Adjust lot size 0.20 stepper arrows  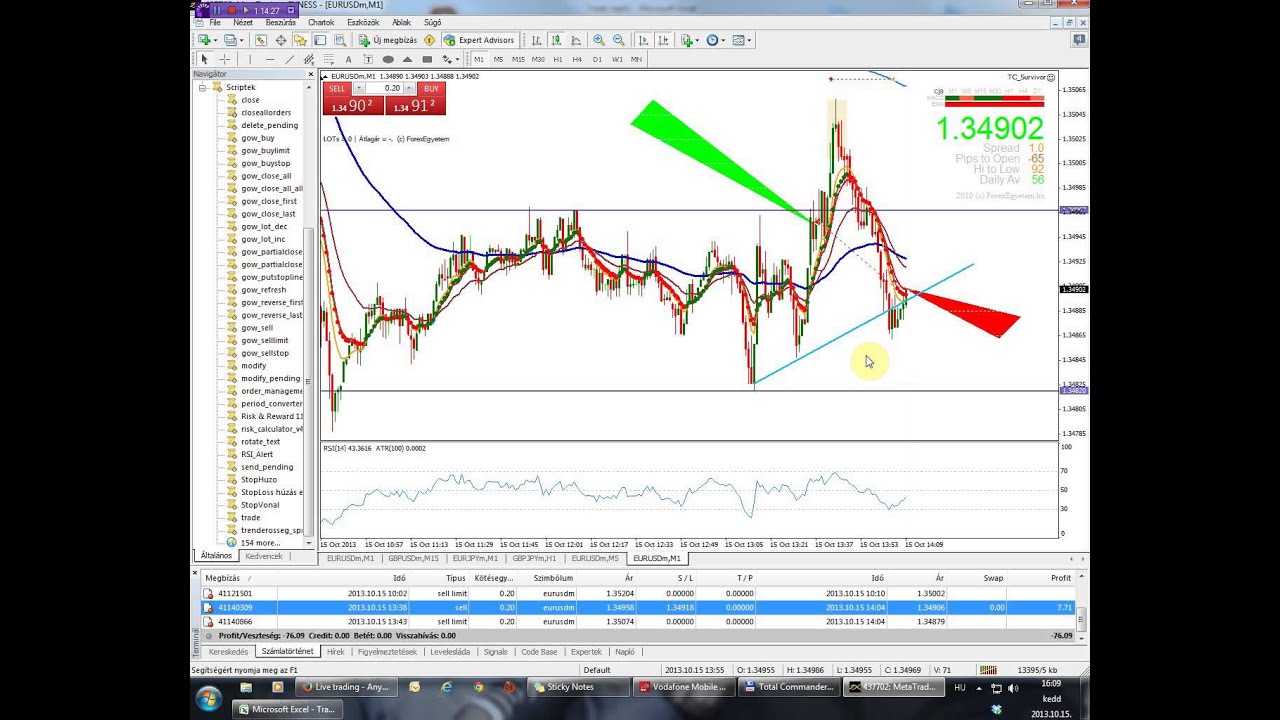408,88
